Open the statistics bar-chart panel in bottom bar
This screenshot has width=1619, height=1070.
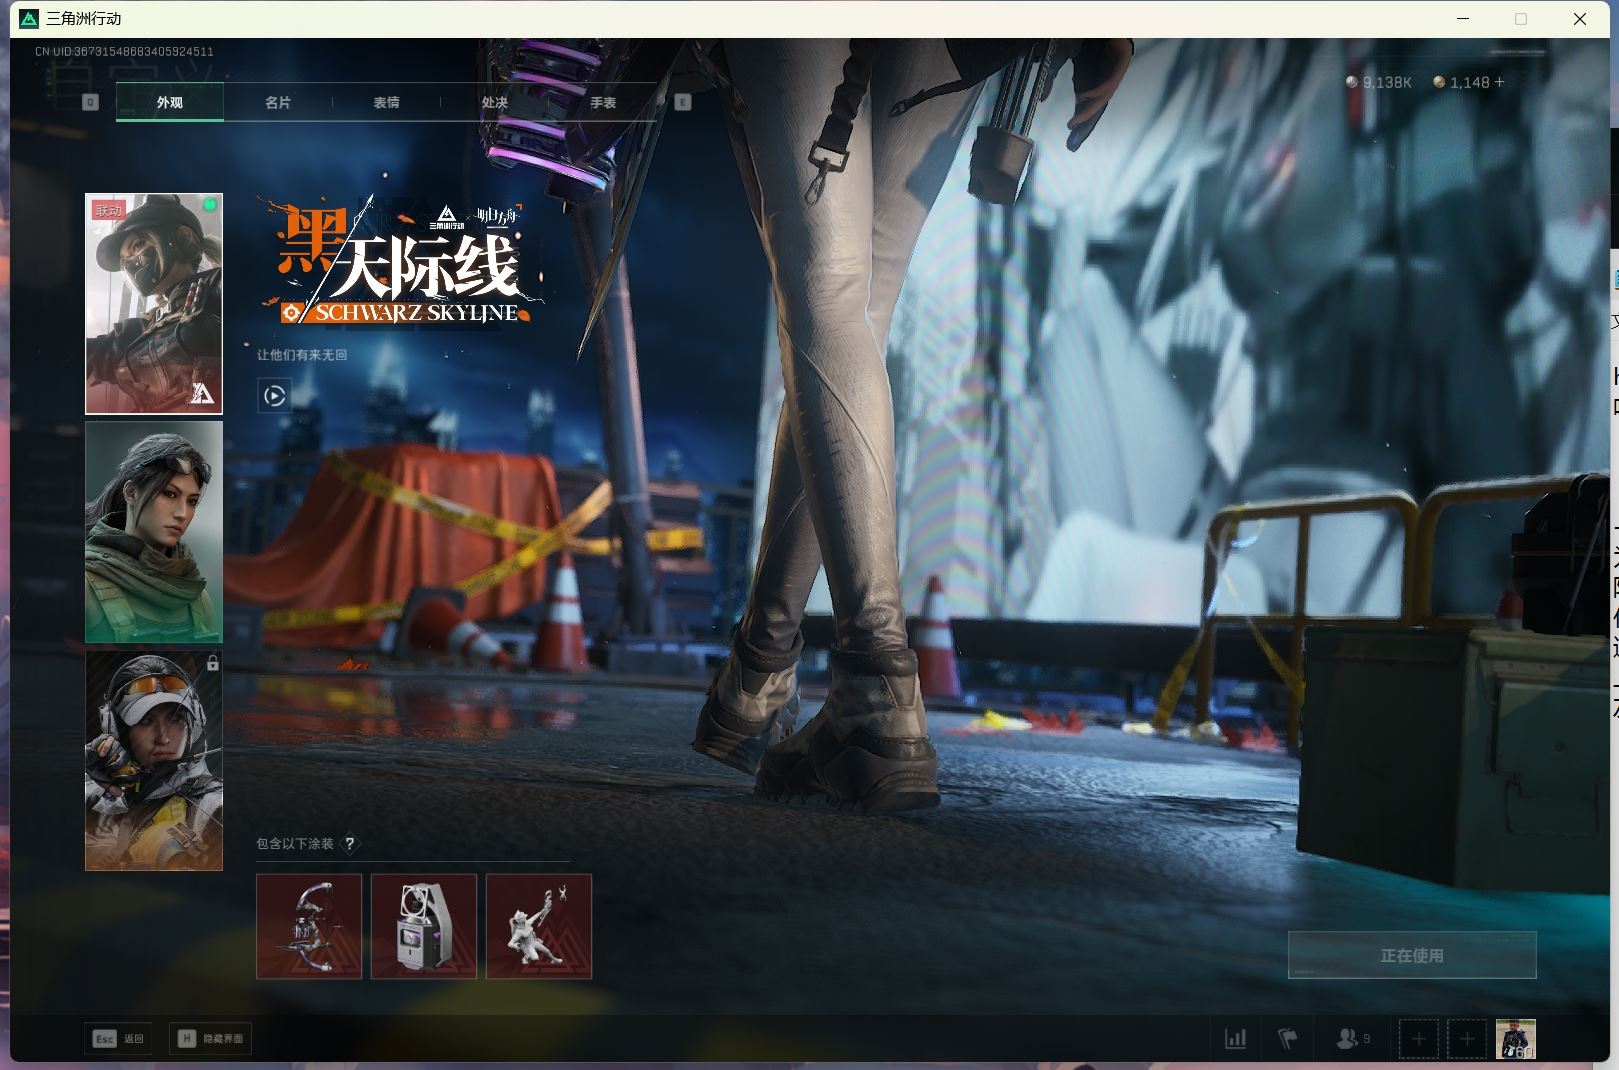1237,1038
